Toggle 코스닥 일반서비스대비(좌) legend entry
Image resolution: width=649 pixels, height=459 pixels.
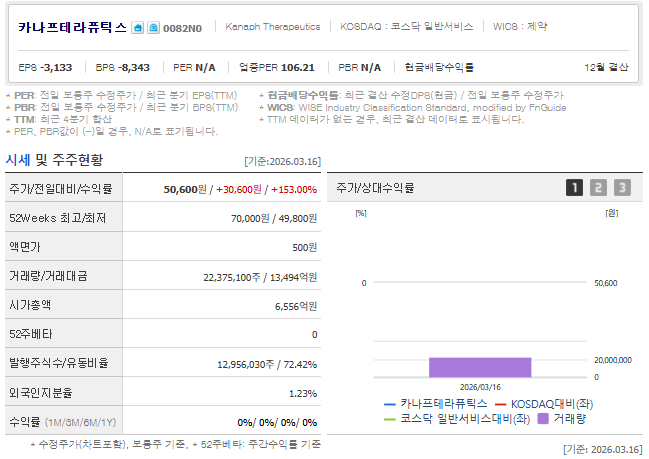click(457, 419)
